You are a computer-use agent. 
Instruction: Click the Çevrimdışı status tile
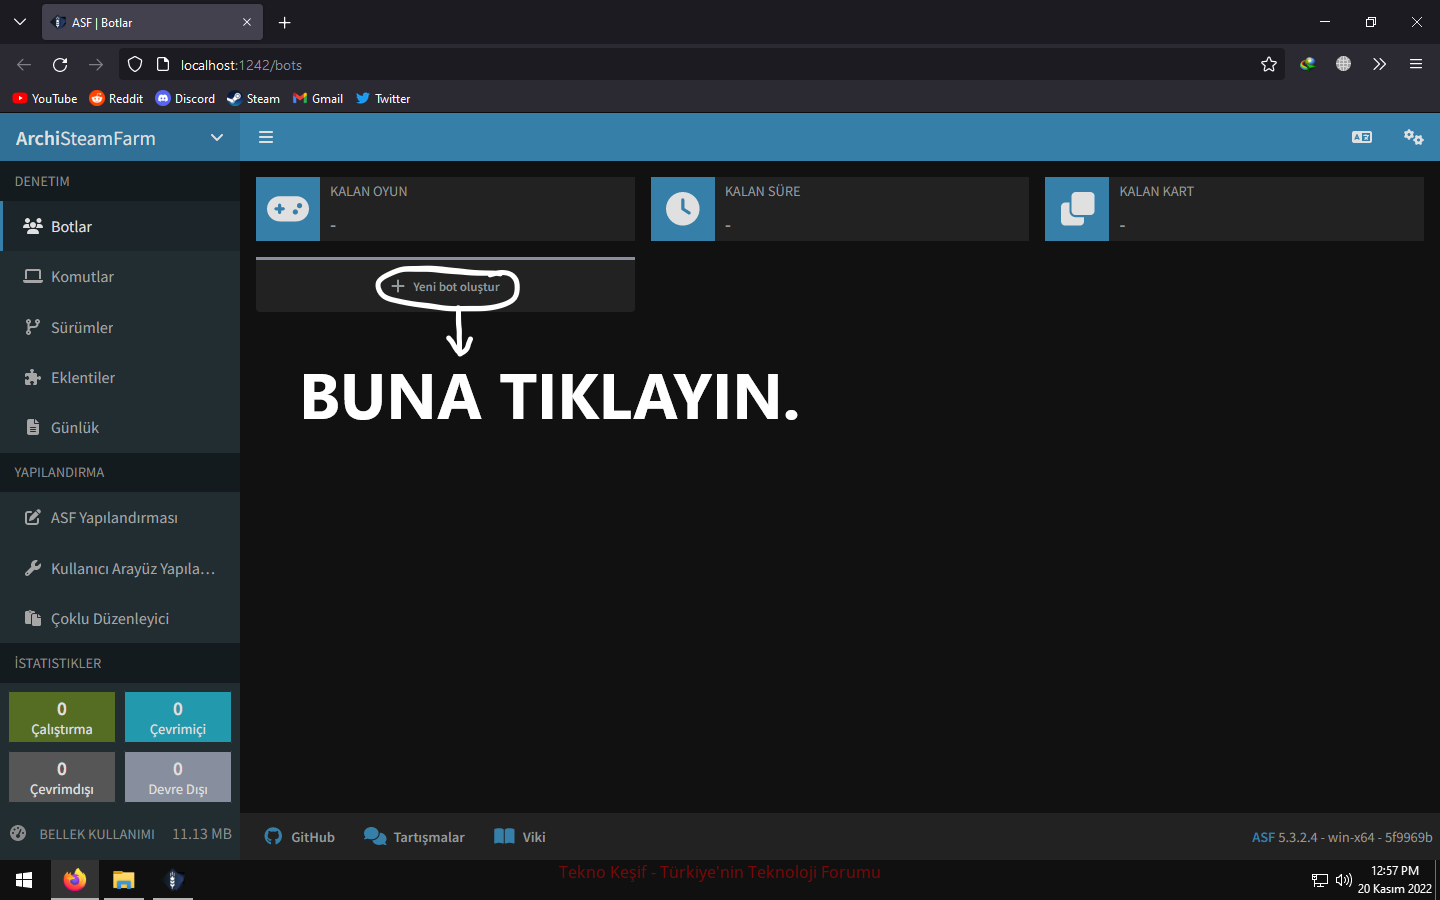[x=62, y=777]
